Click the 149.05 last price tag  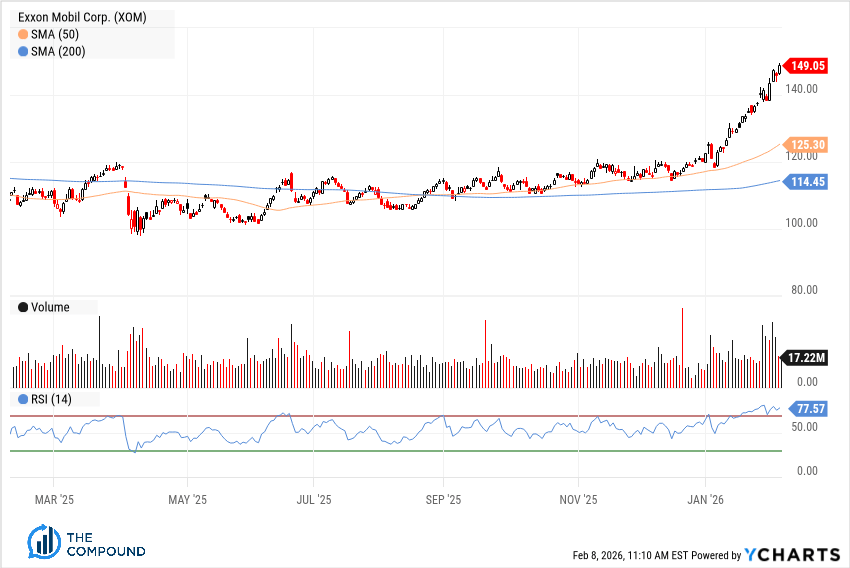click(x=806, y=66)
